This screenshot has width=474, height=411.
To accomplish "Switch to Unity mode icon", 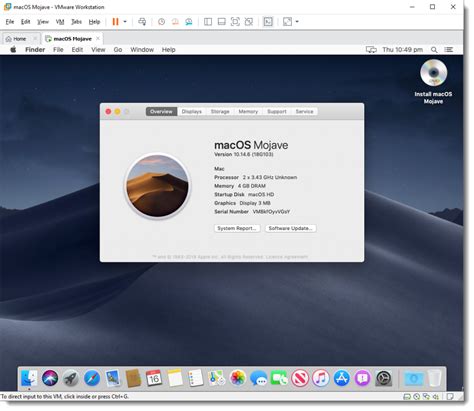I will coord(249,22).
